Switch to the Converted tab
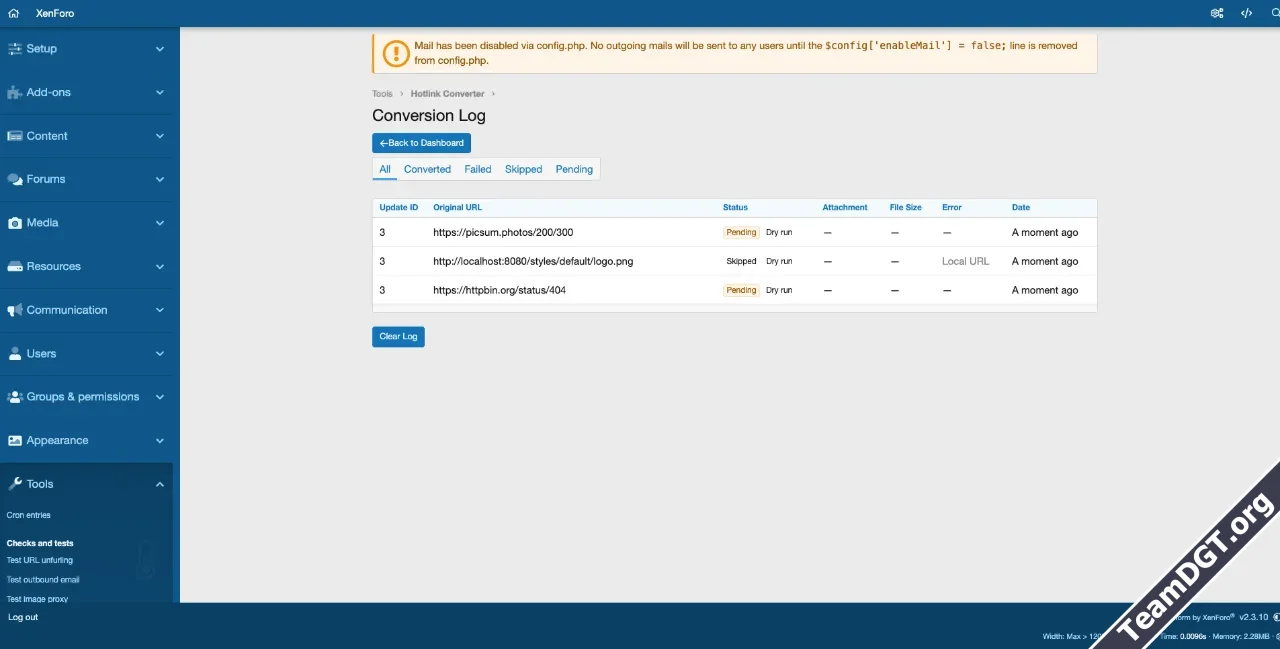 pos(427,169)
